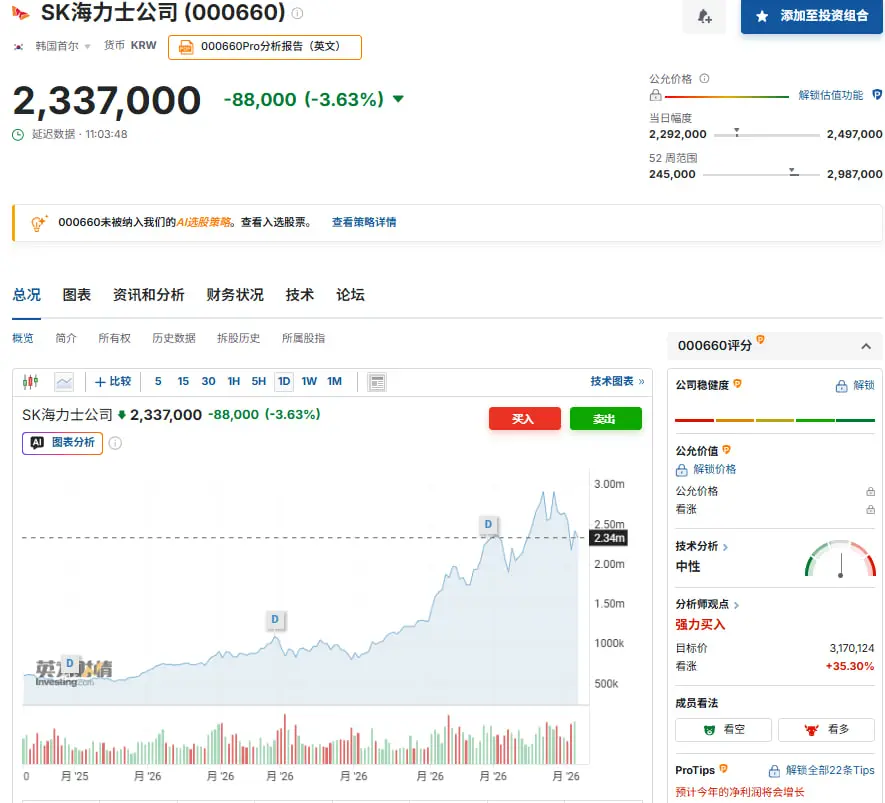Click the news overlay icon in chart toolbar
Image resolution: width=885 pixels, height=803 pixels.
click(x=377, y=382)
